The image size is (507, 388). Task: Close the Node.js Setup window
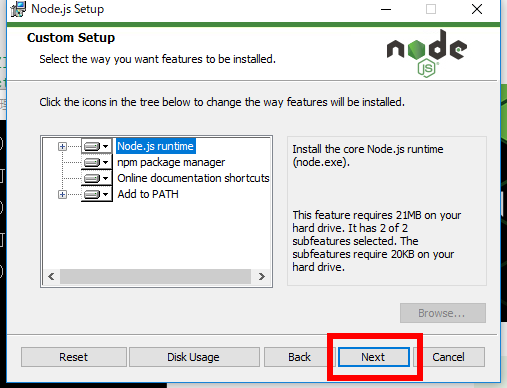pos(477,9)
